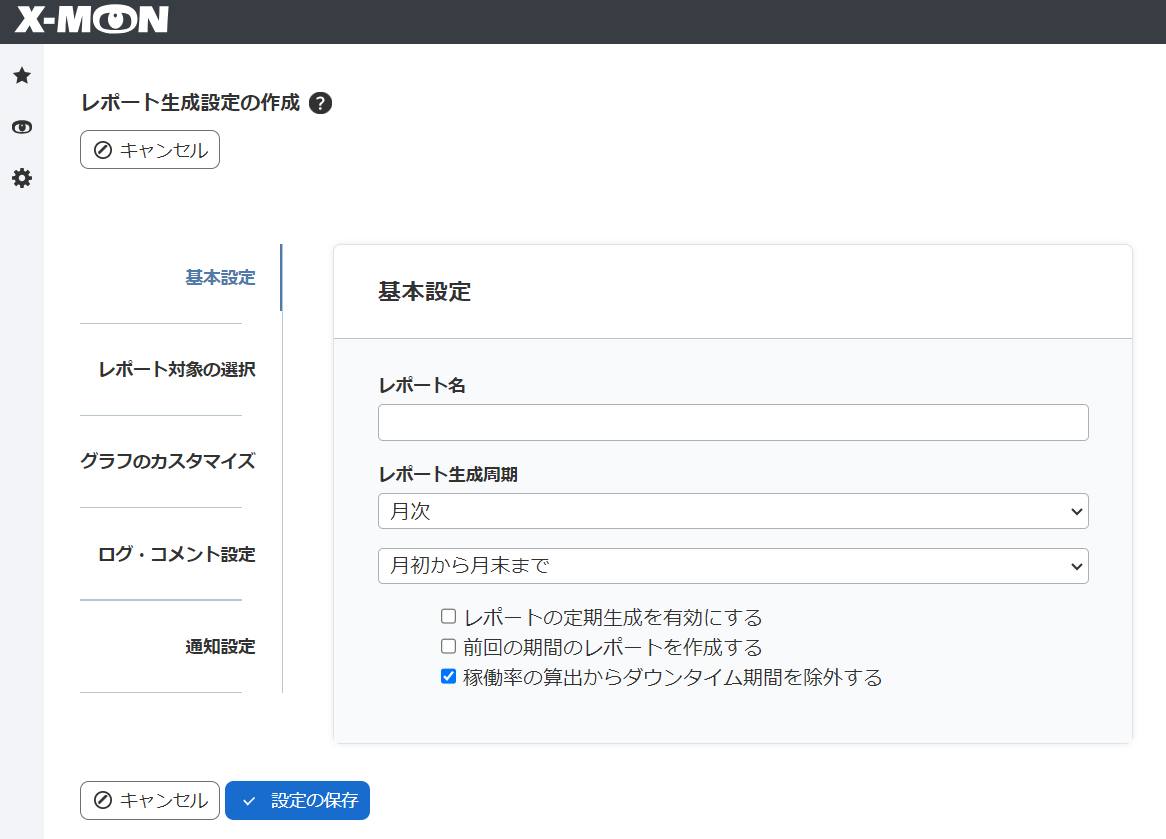
Task: Disable 稼働率の算出からダウンタイム期間を除外する
Action: point(447,677)
